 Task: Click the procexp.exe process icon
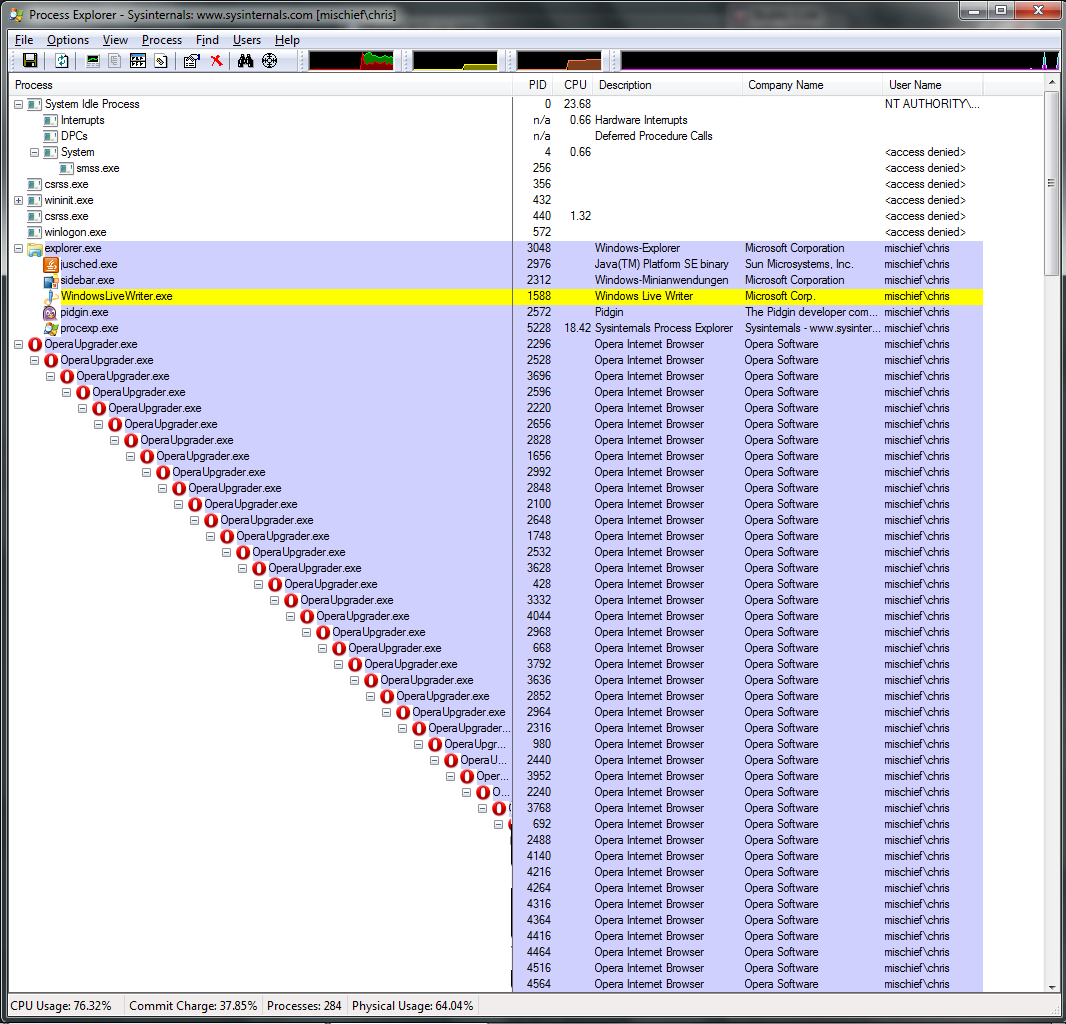coord(50,328)
